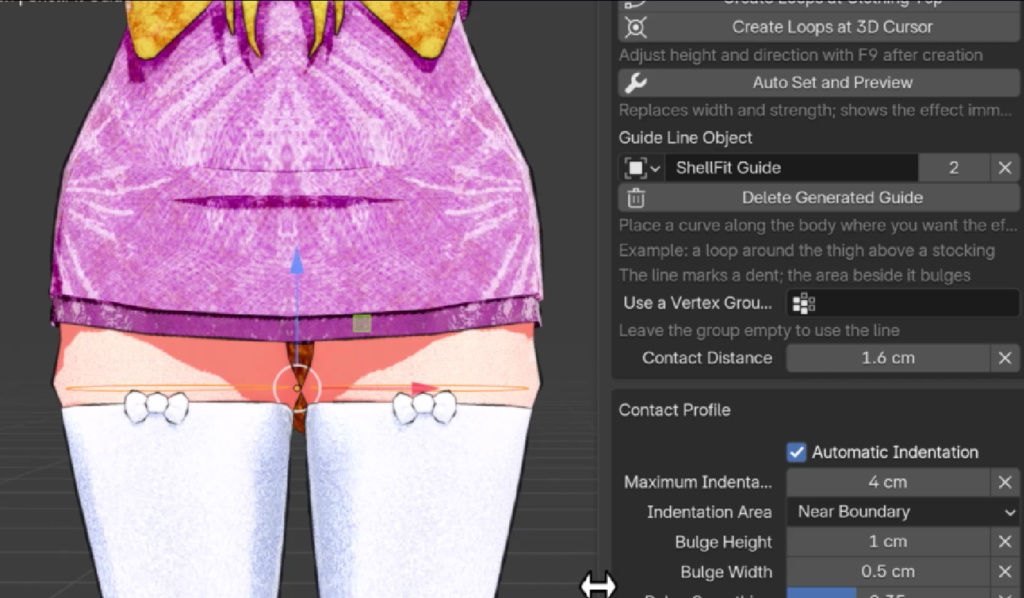Click the green plane-move gizmo square
The height and width of the screenshot is (598, 1024).
click(362, 323)
